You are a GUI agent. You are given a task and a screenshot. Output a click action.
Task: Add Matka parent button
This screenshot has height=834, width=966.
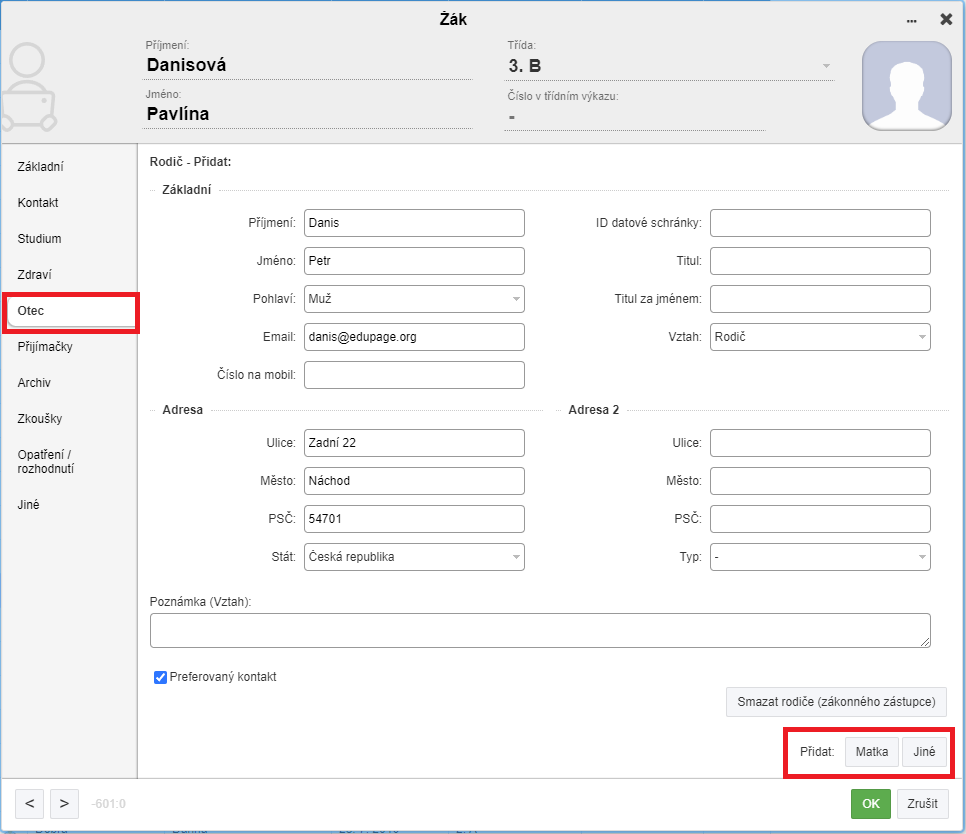(x=872, y=751)
